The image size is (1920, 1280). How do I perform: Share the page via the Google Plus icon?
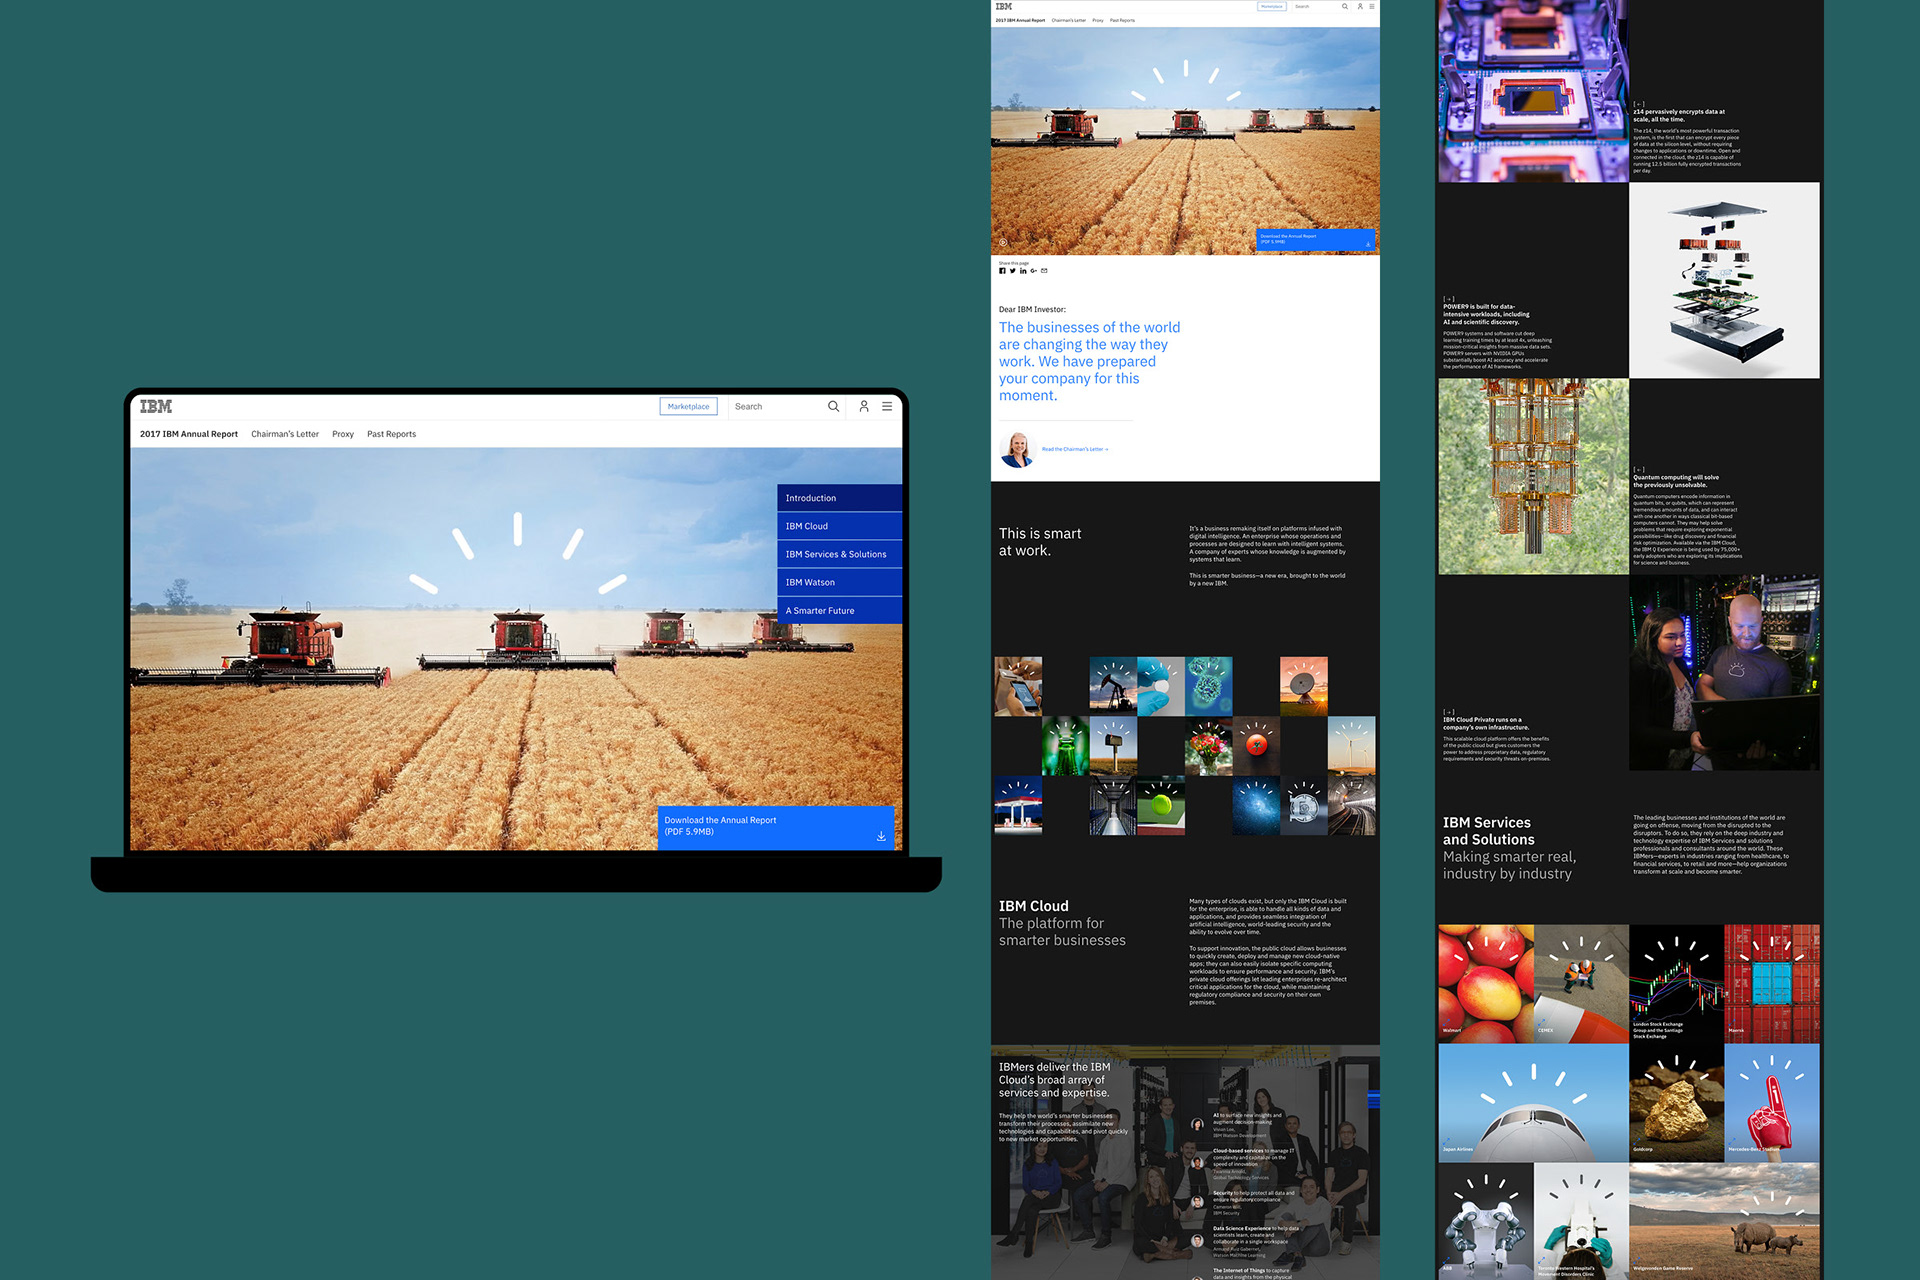1033,271
